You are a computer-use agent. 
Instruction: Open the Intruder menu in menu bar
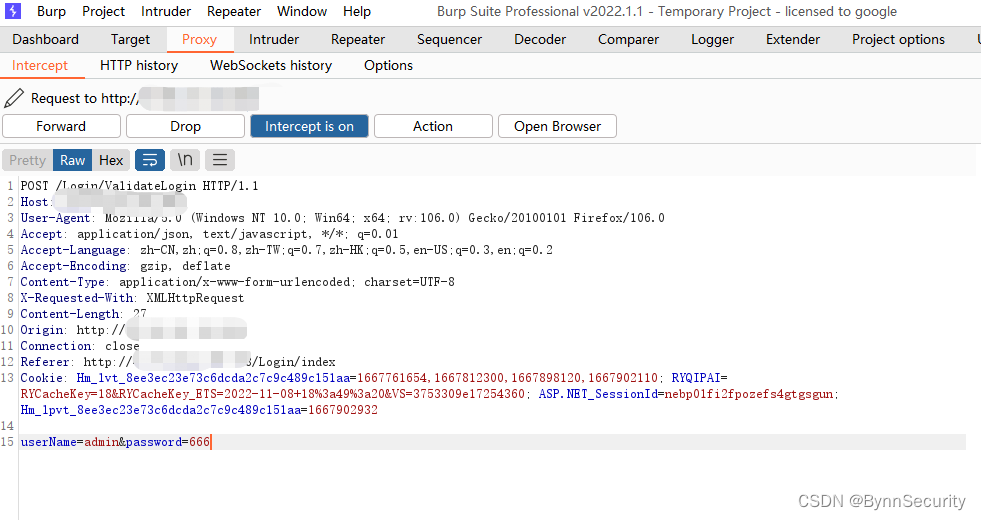click(x=166, y=11)
